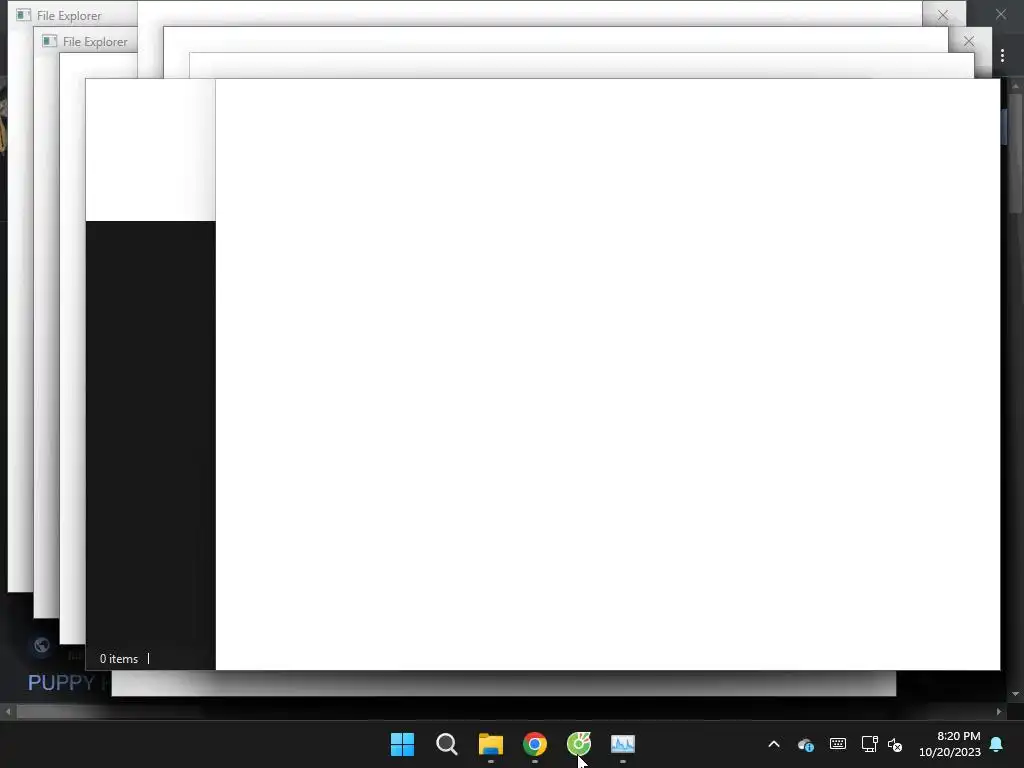The width and height of the screenshot is (1024, 768).
Task: Click the horizontal scrollbar thumb
Action: (x=110, y=711)
